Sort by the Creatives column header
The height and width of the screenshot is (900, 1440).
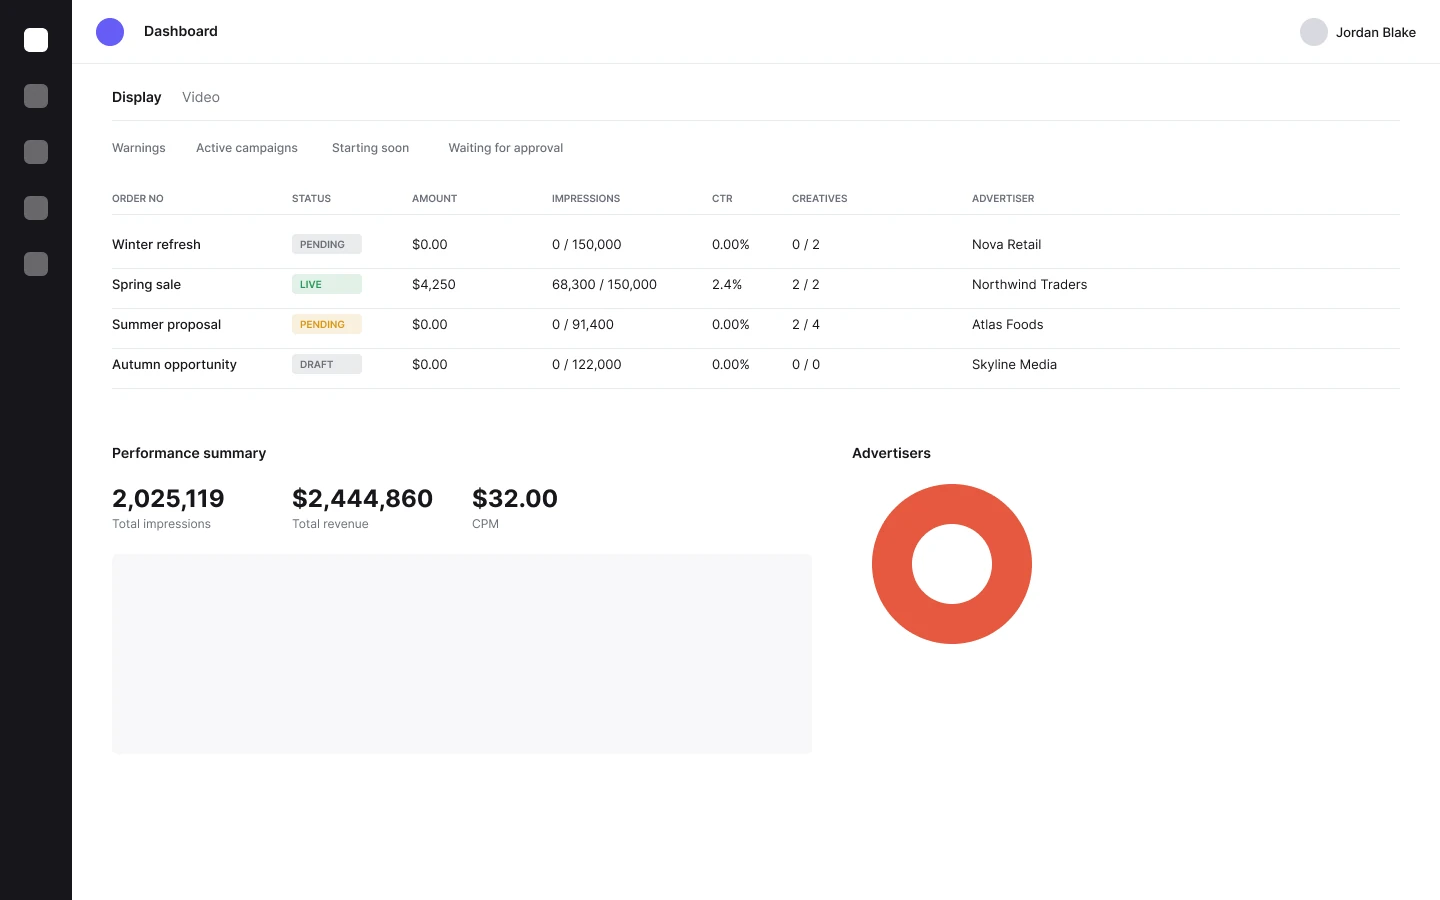(x=820, y=198)
